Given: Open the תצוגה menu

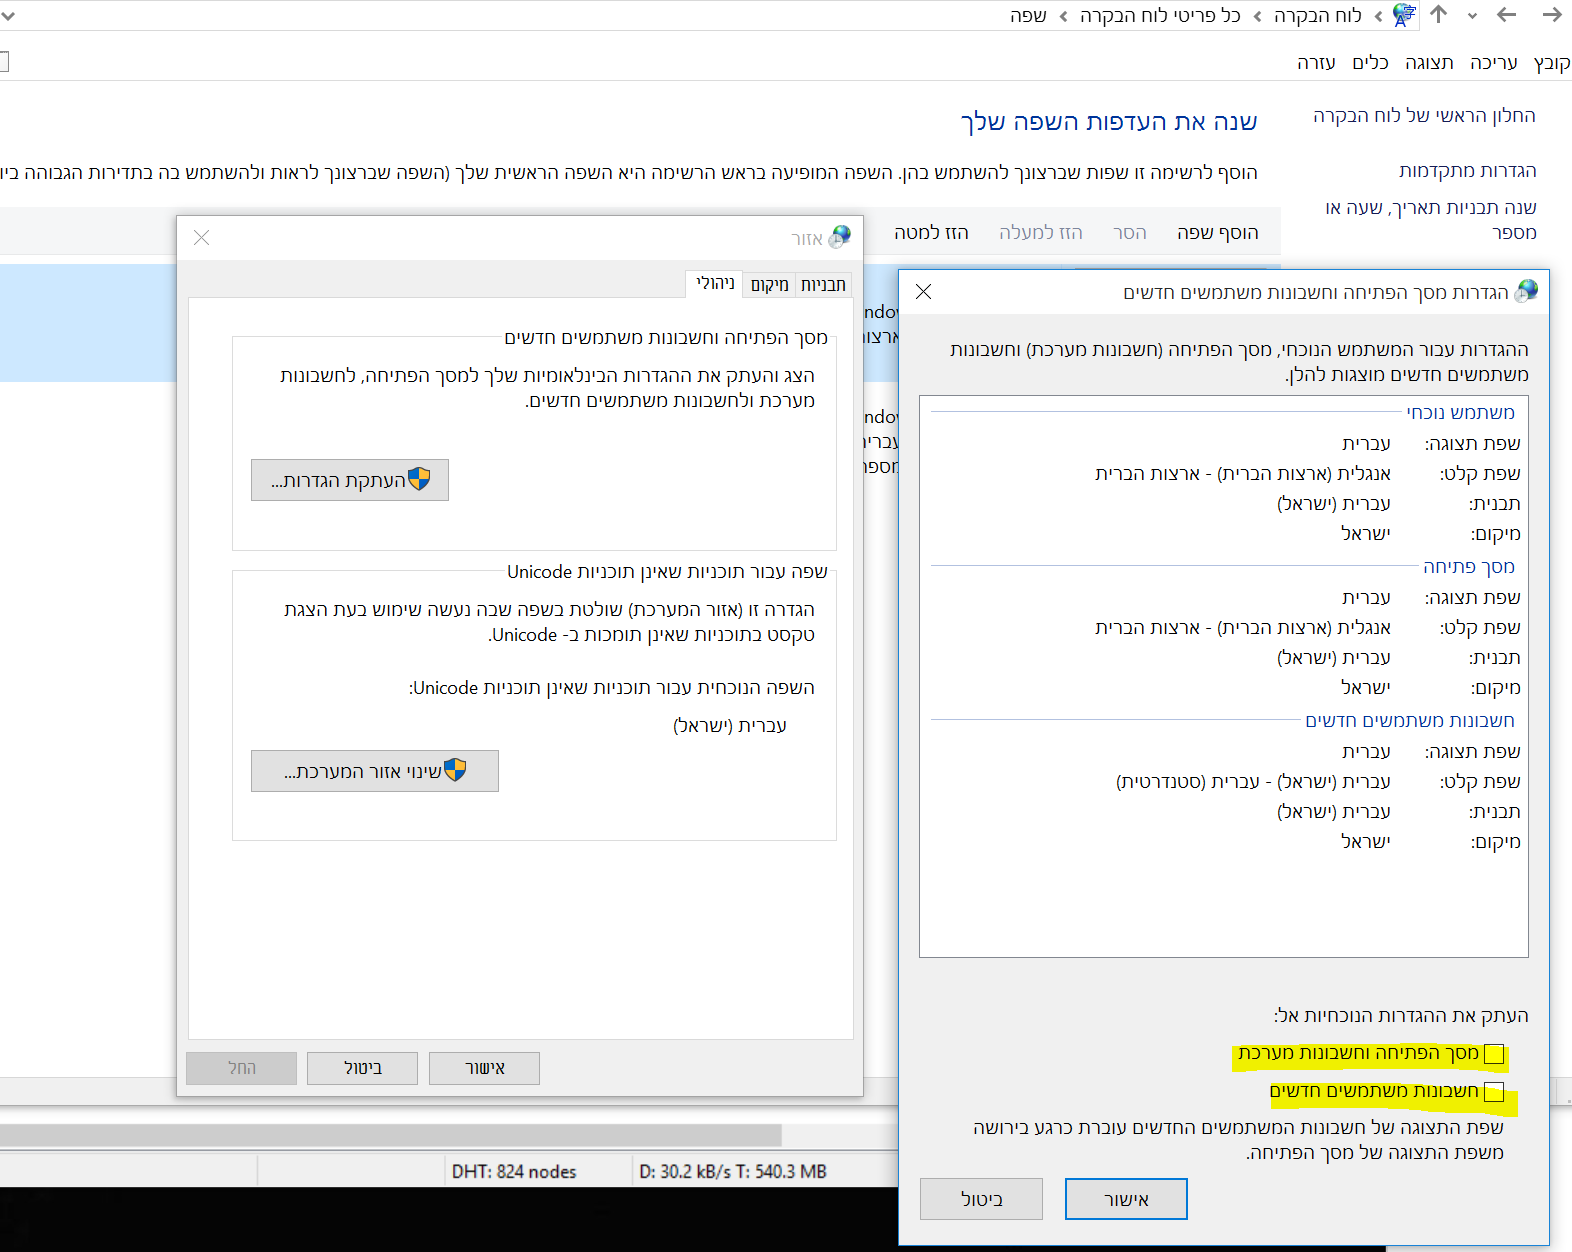Looking at the screenshot, I should point(1429,63).
